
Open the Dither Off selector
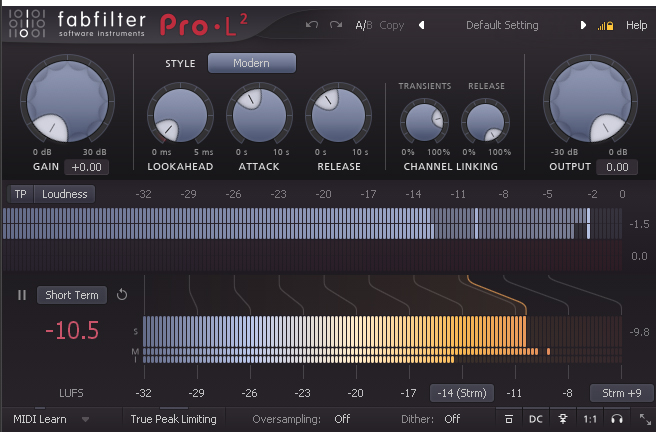click(452, 419)
